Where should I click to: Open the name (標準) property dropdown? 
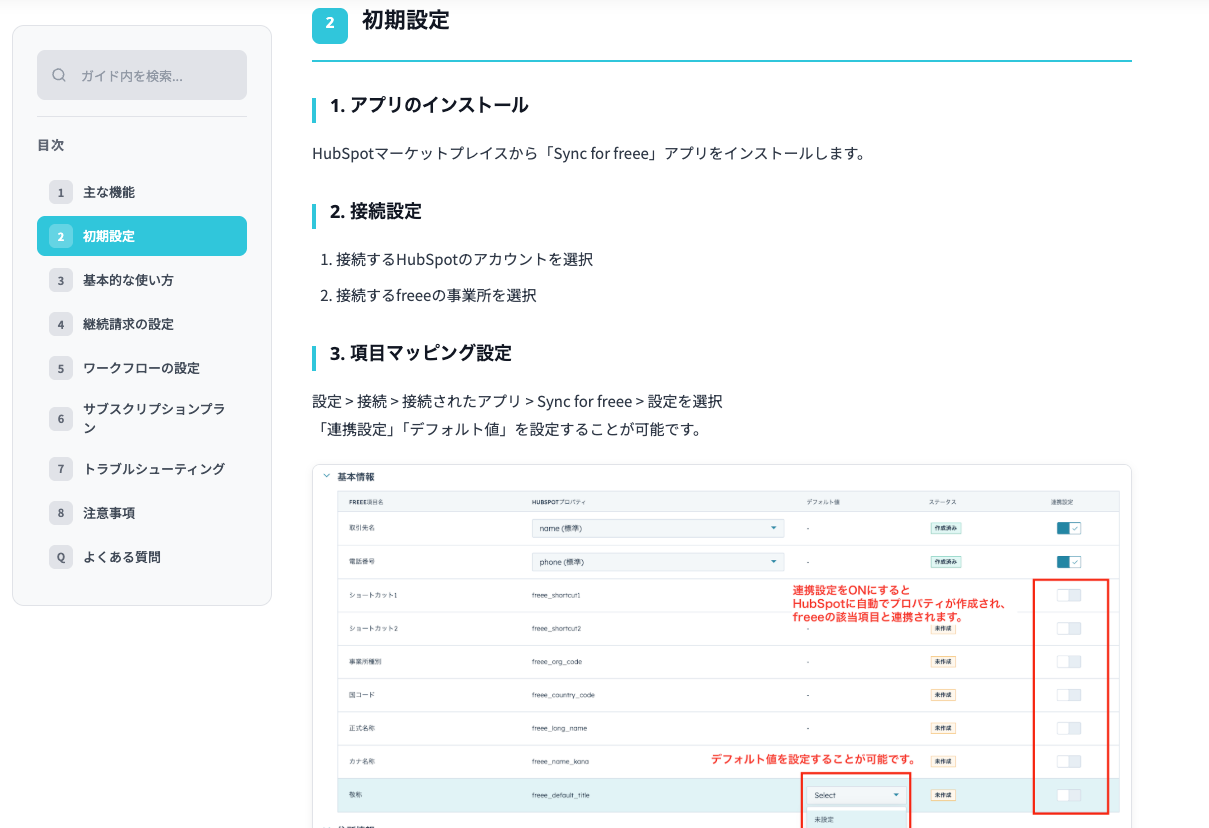657,528
